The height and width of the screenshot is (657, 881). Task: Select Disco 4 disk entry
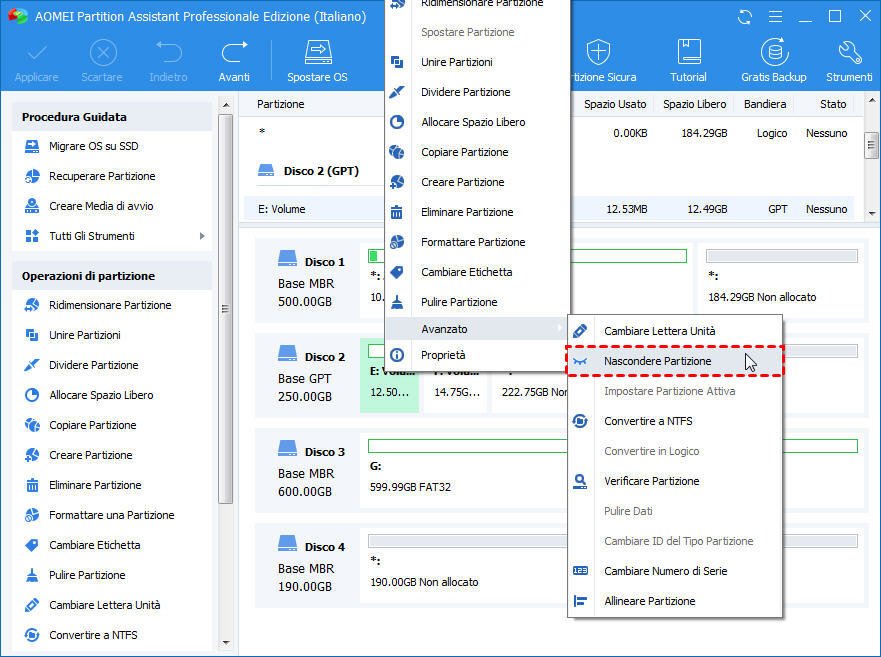pos(307,565)
